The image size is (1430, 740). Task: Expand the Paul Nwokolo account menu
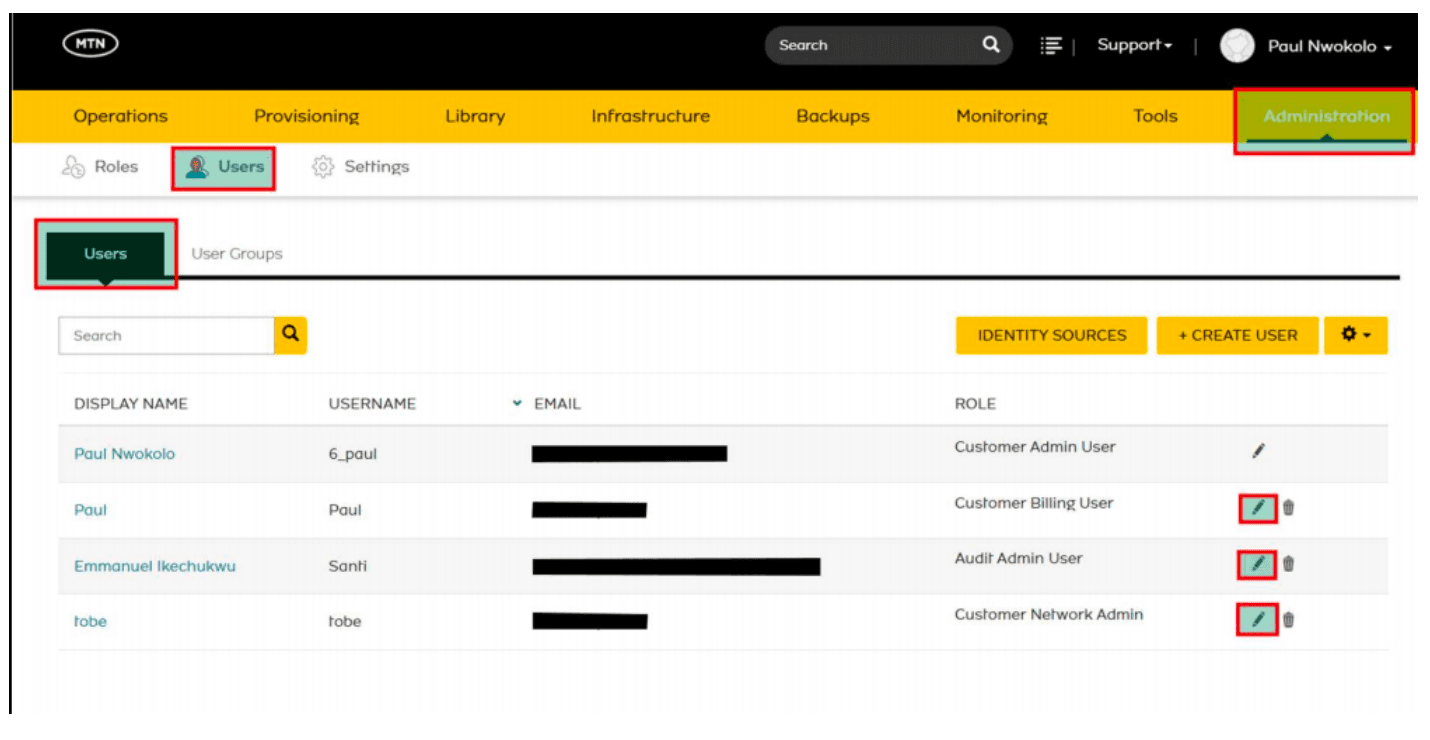(x=1330, y=46)
